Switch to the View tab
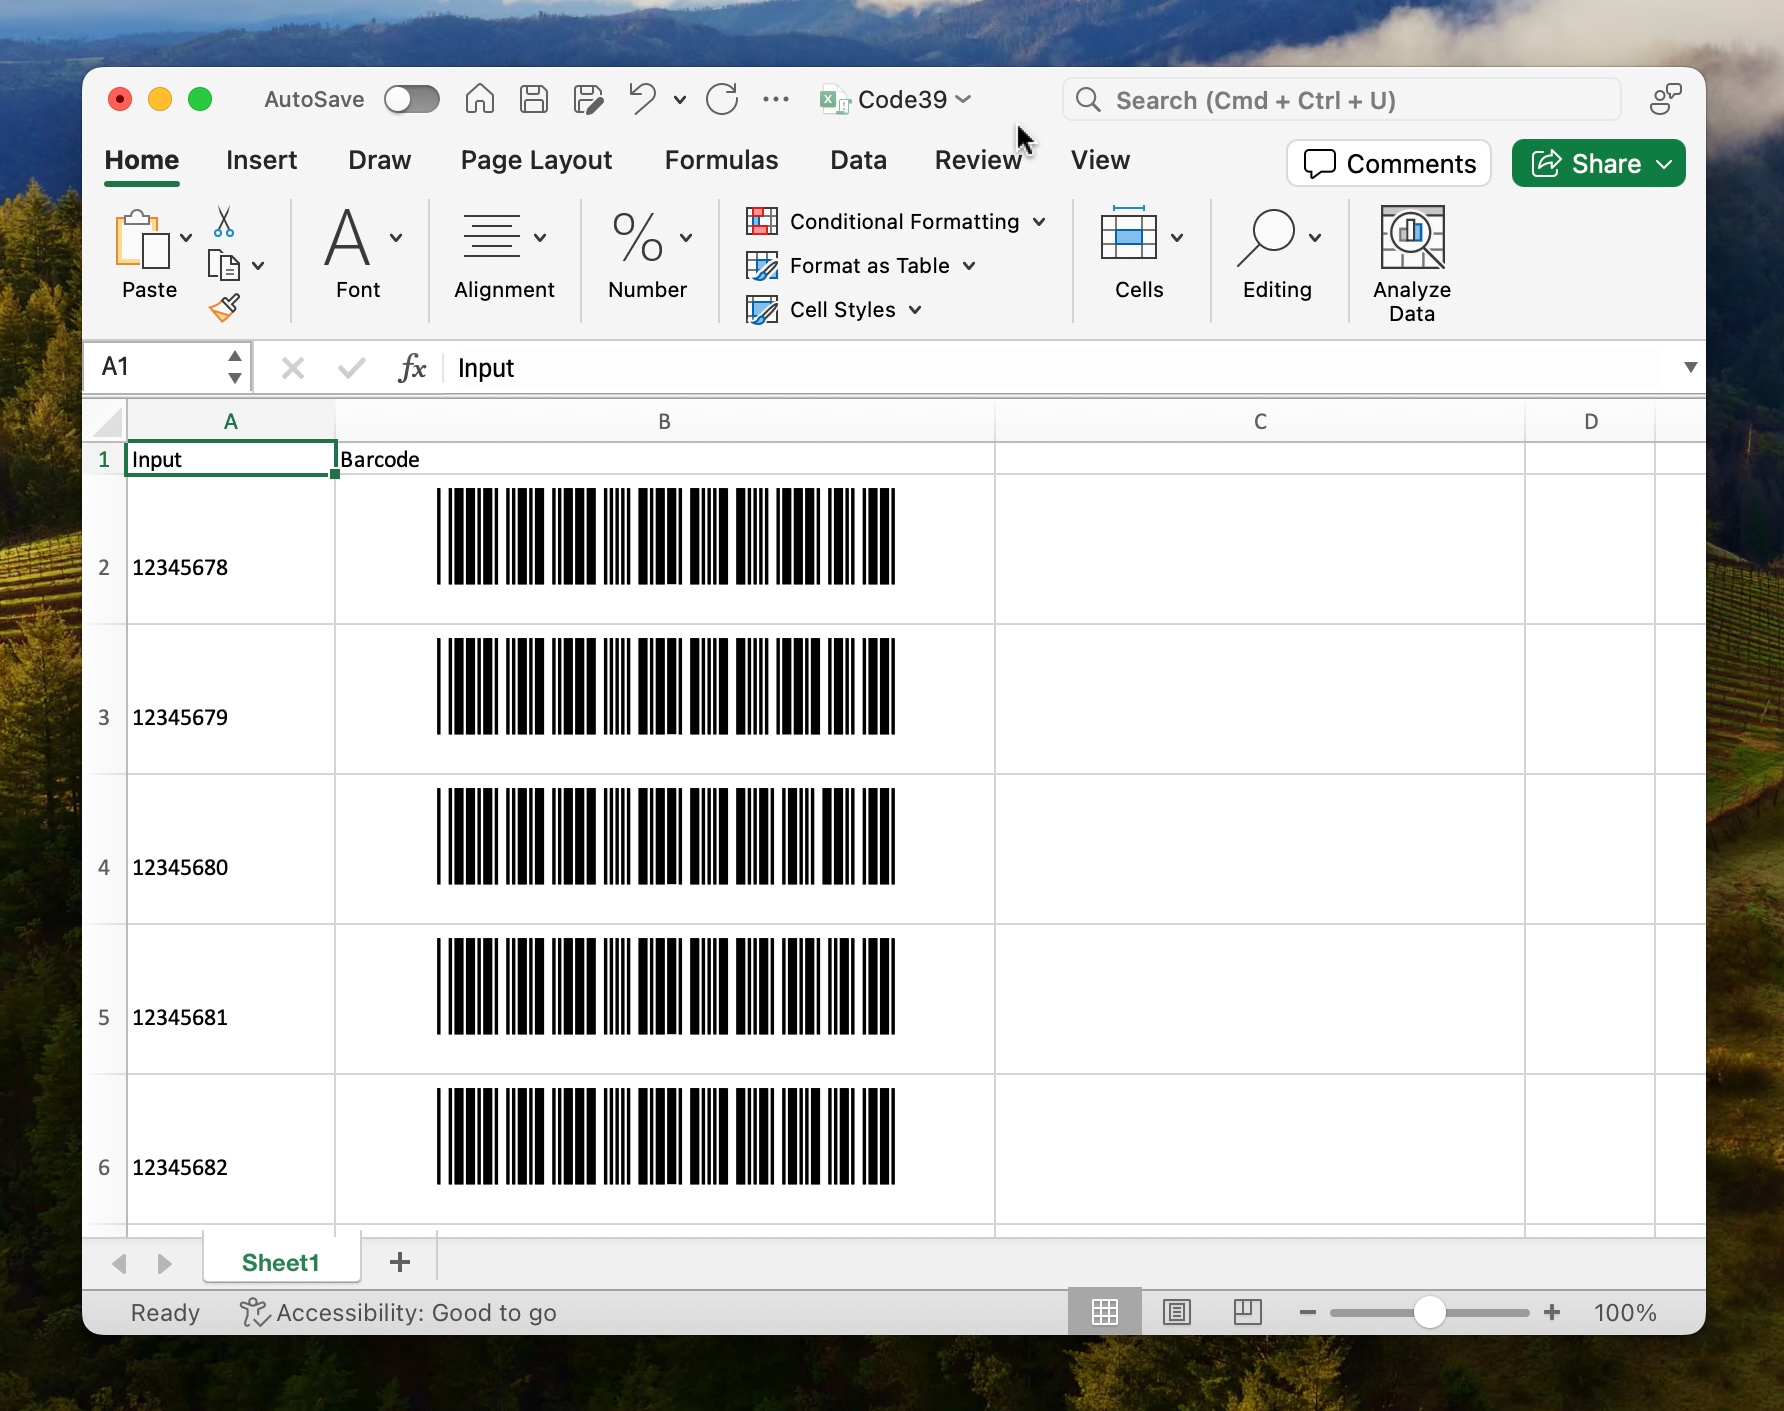 pyautogui.click(x=1100, y=160)
